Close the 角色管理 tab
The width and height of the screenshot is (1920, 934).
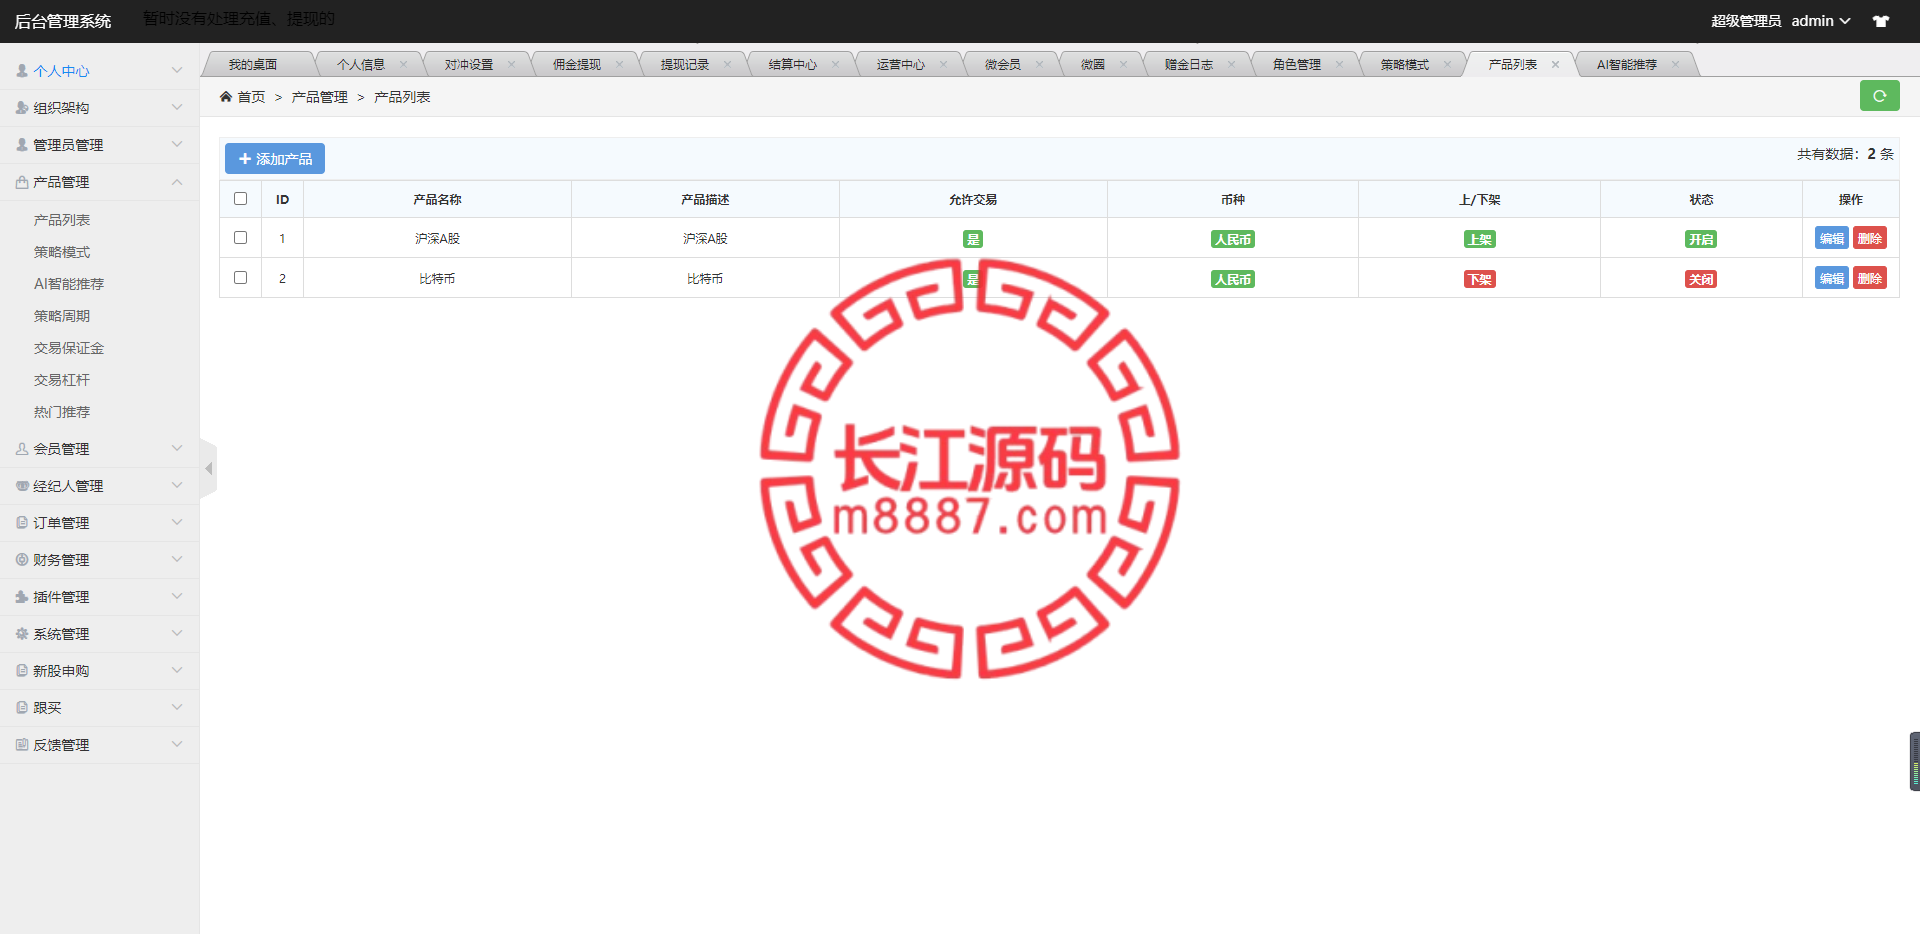tap(1339, 65)
